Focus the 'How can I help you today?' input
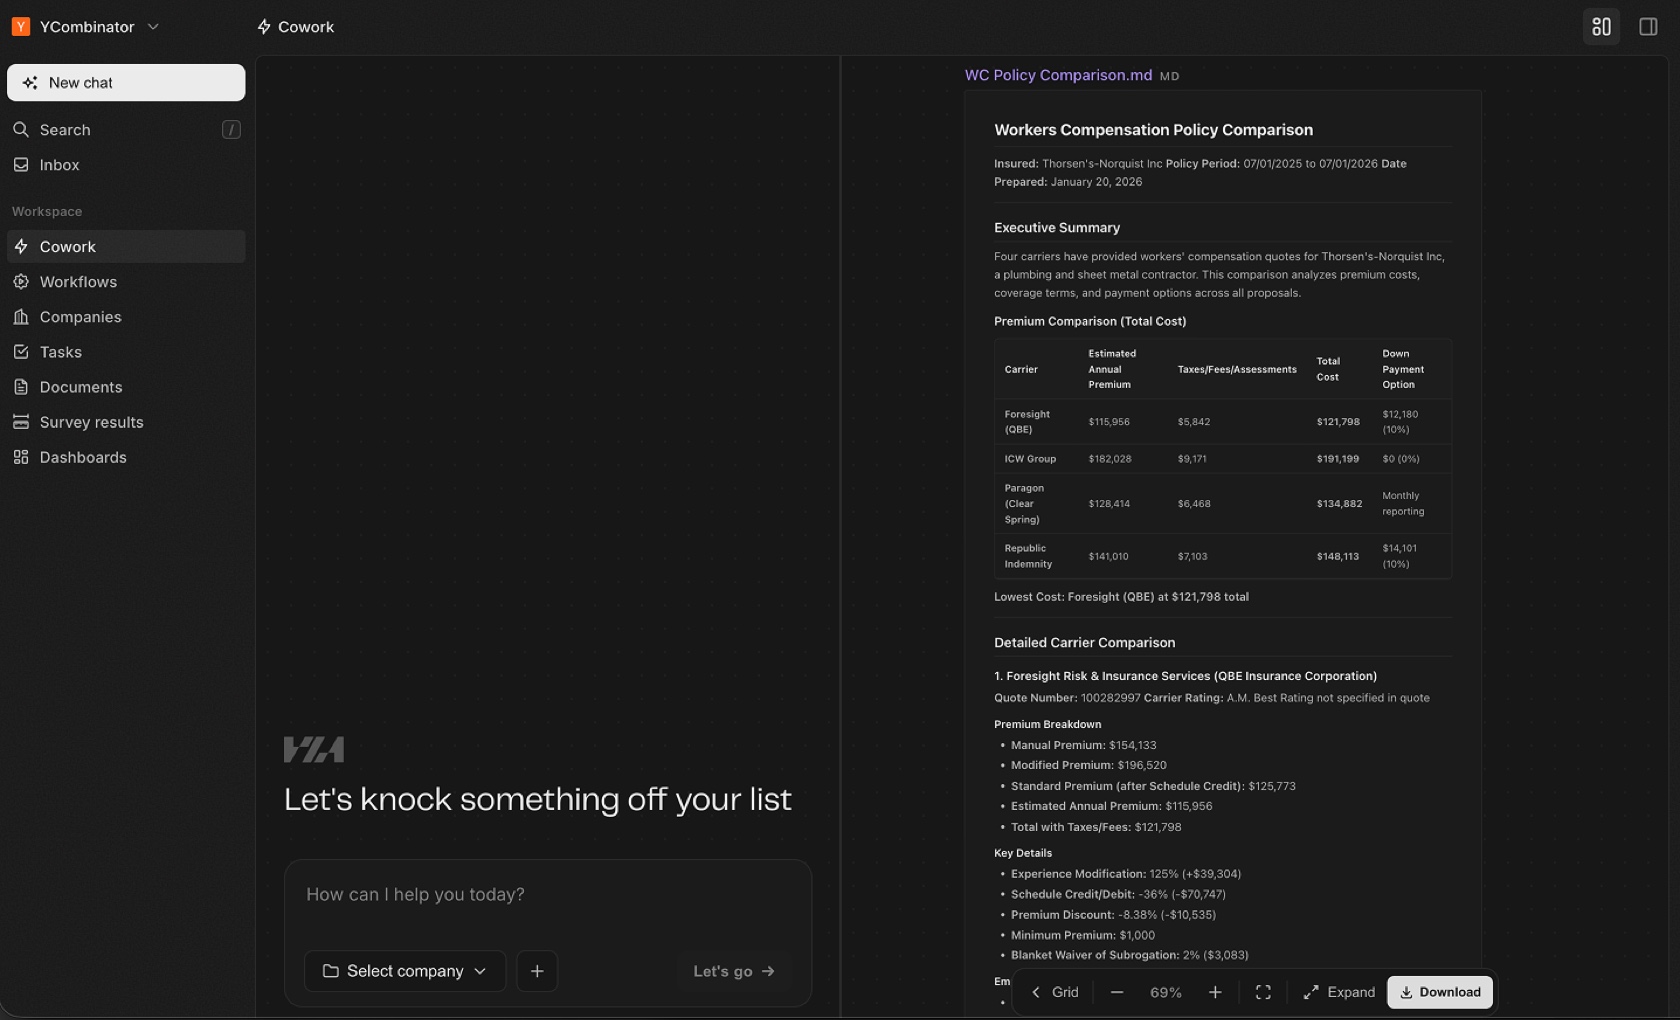Screen dimensions: 1680x1020 pyautogui.click(x=547, y=895)
